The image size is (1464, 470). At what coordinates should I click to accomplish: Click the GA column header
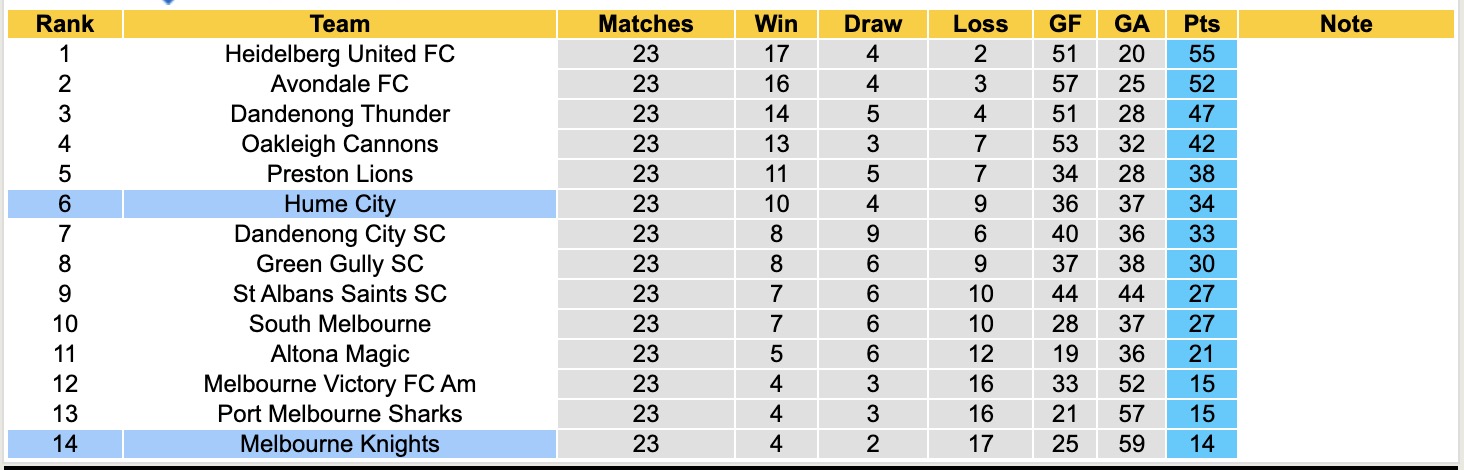pos(1131,24)
